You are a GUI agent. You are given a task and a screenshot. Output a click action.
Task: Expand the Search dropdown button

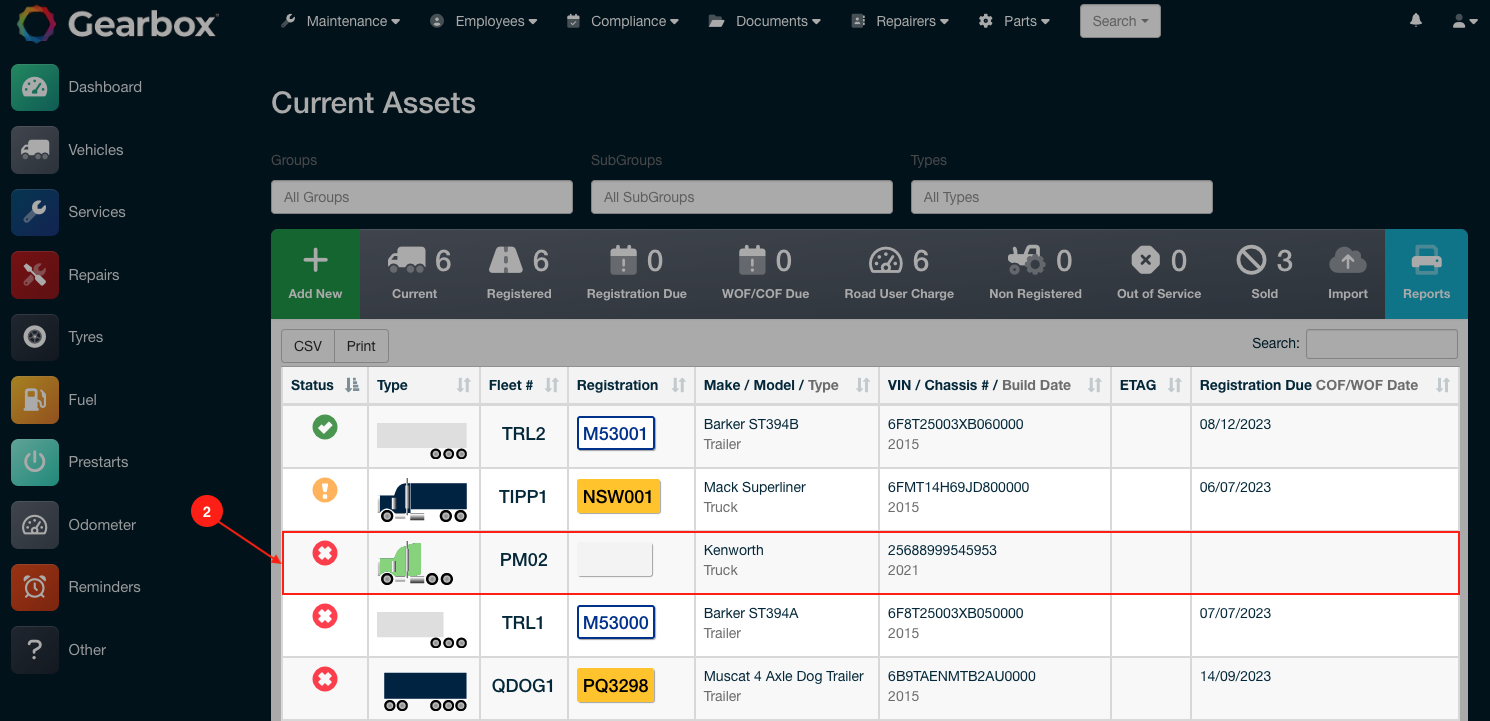[x=1119, y=21]
